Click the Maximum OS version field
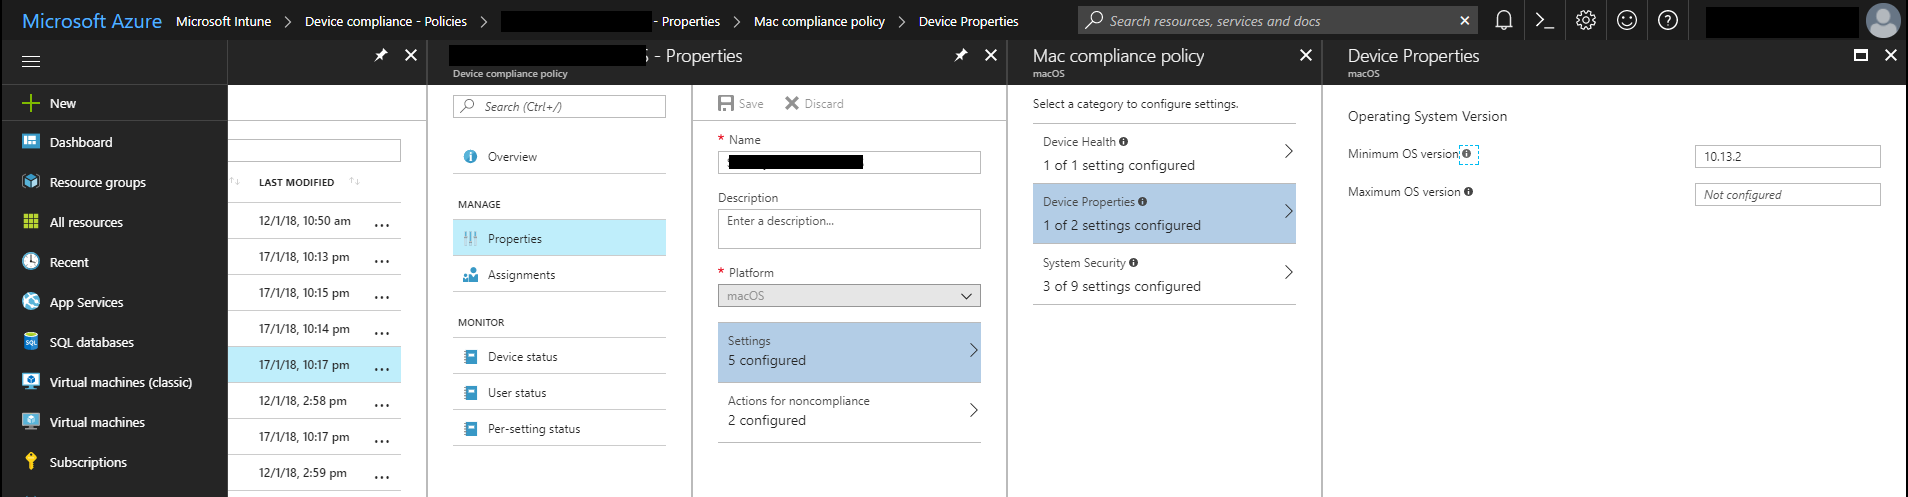The height and width of the screenshot is (497, 1908). (x=1787, y=195)
